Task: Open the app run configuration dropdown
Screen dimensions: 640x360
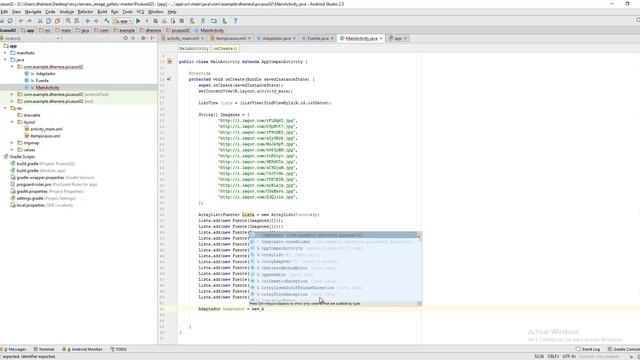Action: click(x=123, y=21)
